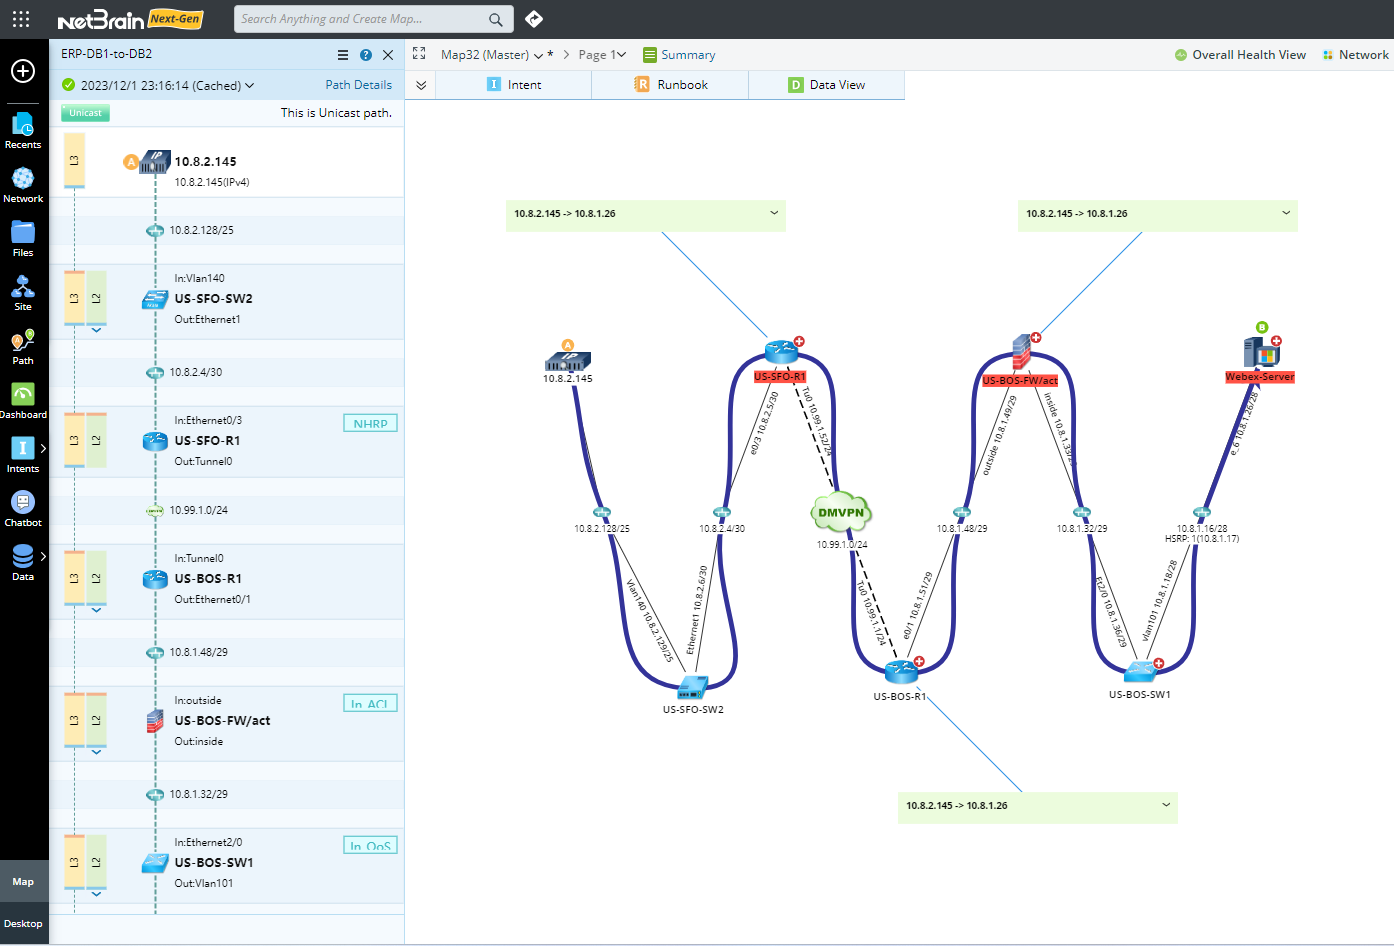Open the path direction diamond icon

pos(534,19)
